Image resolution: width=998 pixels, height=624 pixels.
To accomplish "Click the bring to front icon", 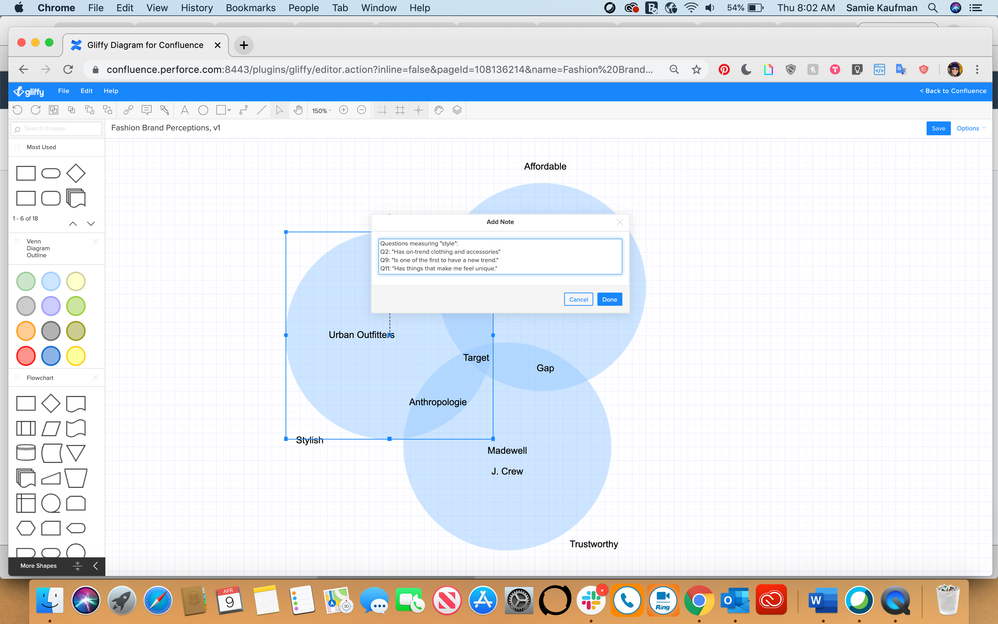I will tap(90, 110).
